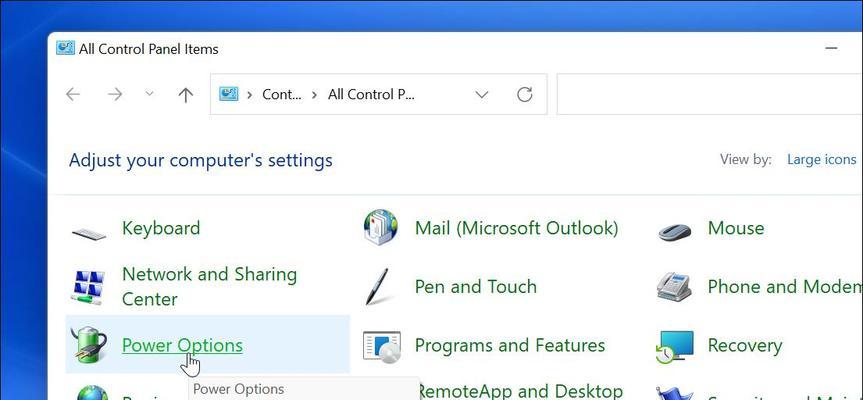Open the Mouse icon
Image resolution: width=863 pixels, height=400 pixels.
(675, 232)
